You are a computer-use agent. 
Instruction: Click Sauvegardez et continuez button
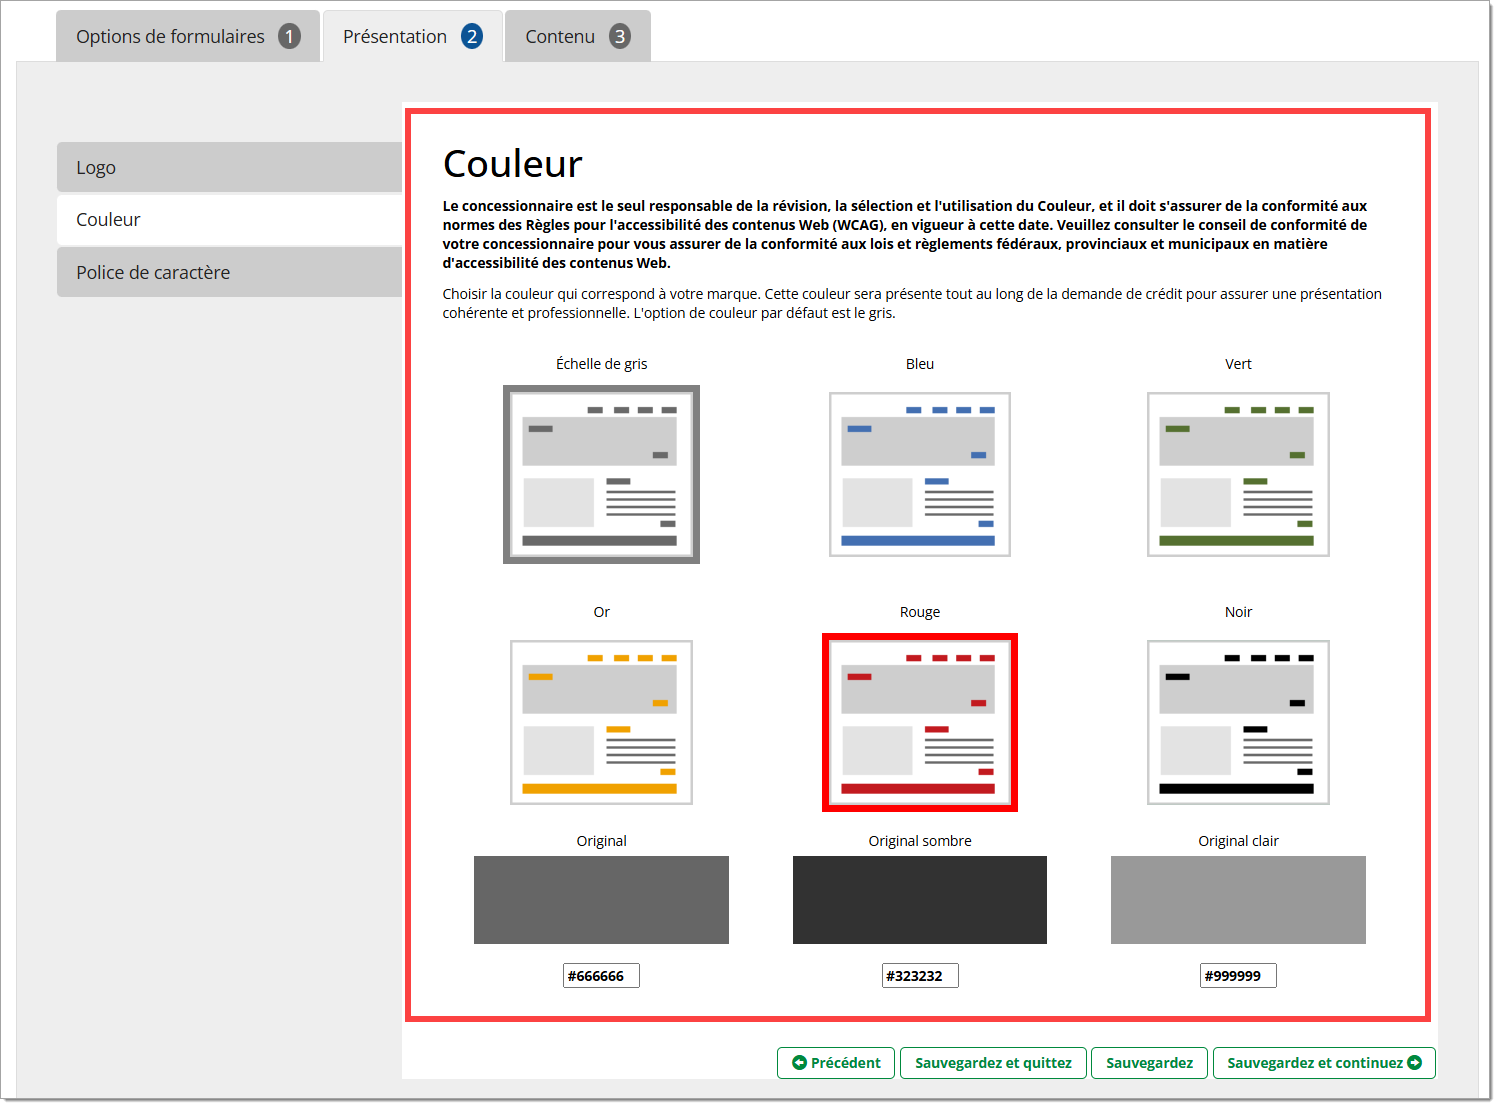point(1323,1063)
